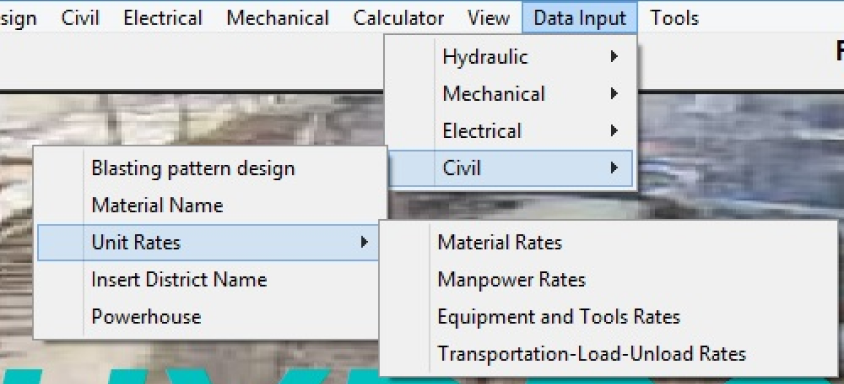
Task: Select the Civil entry in Data Input dropdown
Action: pyautogui.click(x=510, y=168)
